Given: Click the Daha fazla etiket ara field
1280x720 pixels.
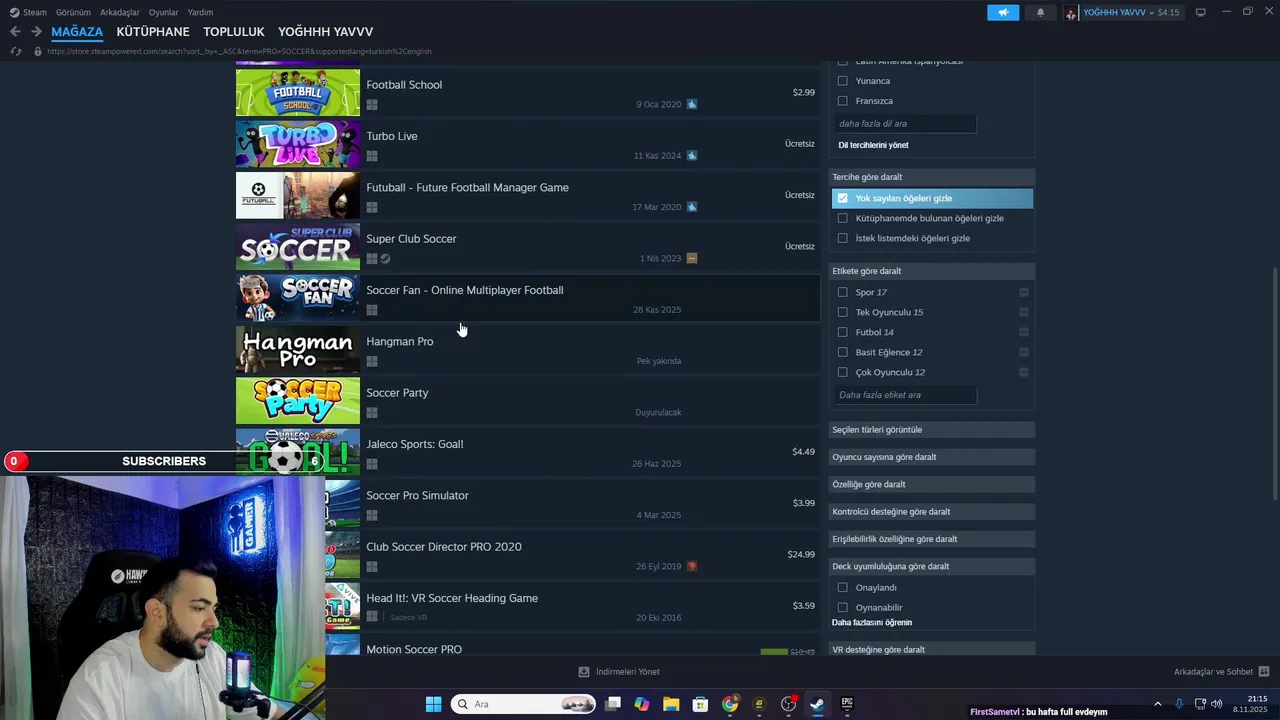Looking at the screenshot, I should point(905,395).
